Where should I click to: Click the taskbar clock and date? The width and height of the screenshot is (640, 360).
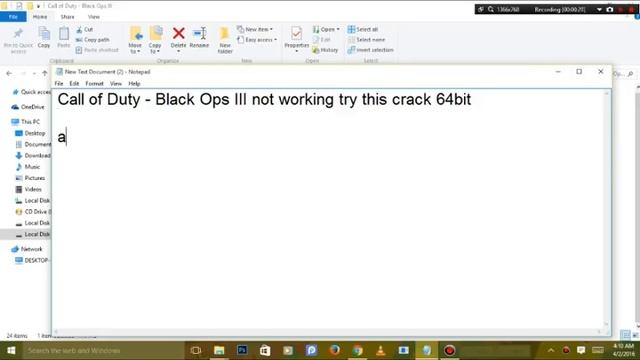pos(623,350)
